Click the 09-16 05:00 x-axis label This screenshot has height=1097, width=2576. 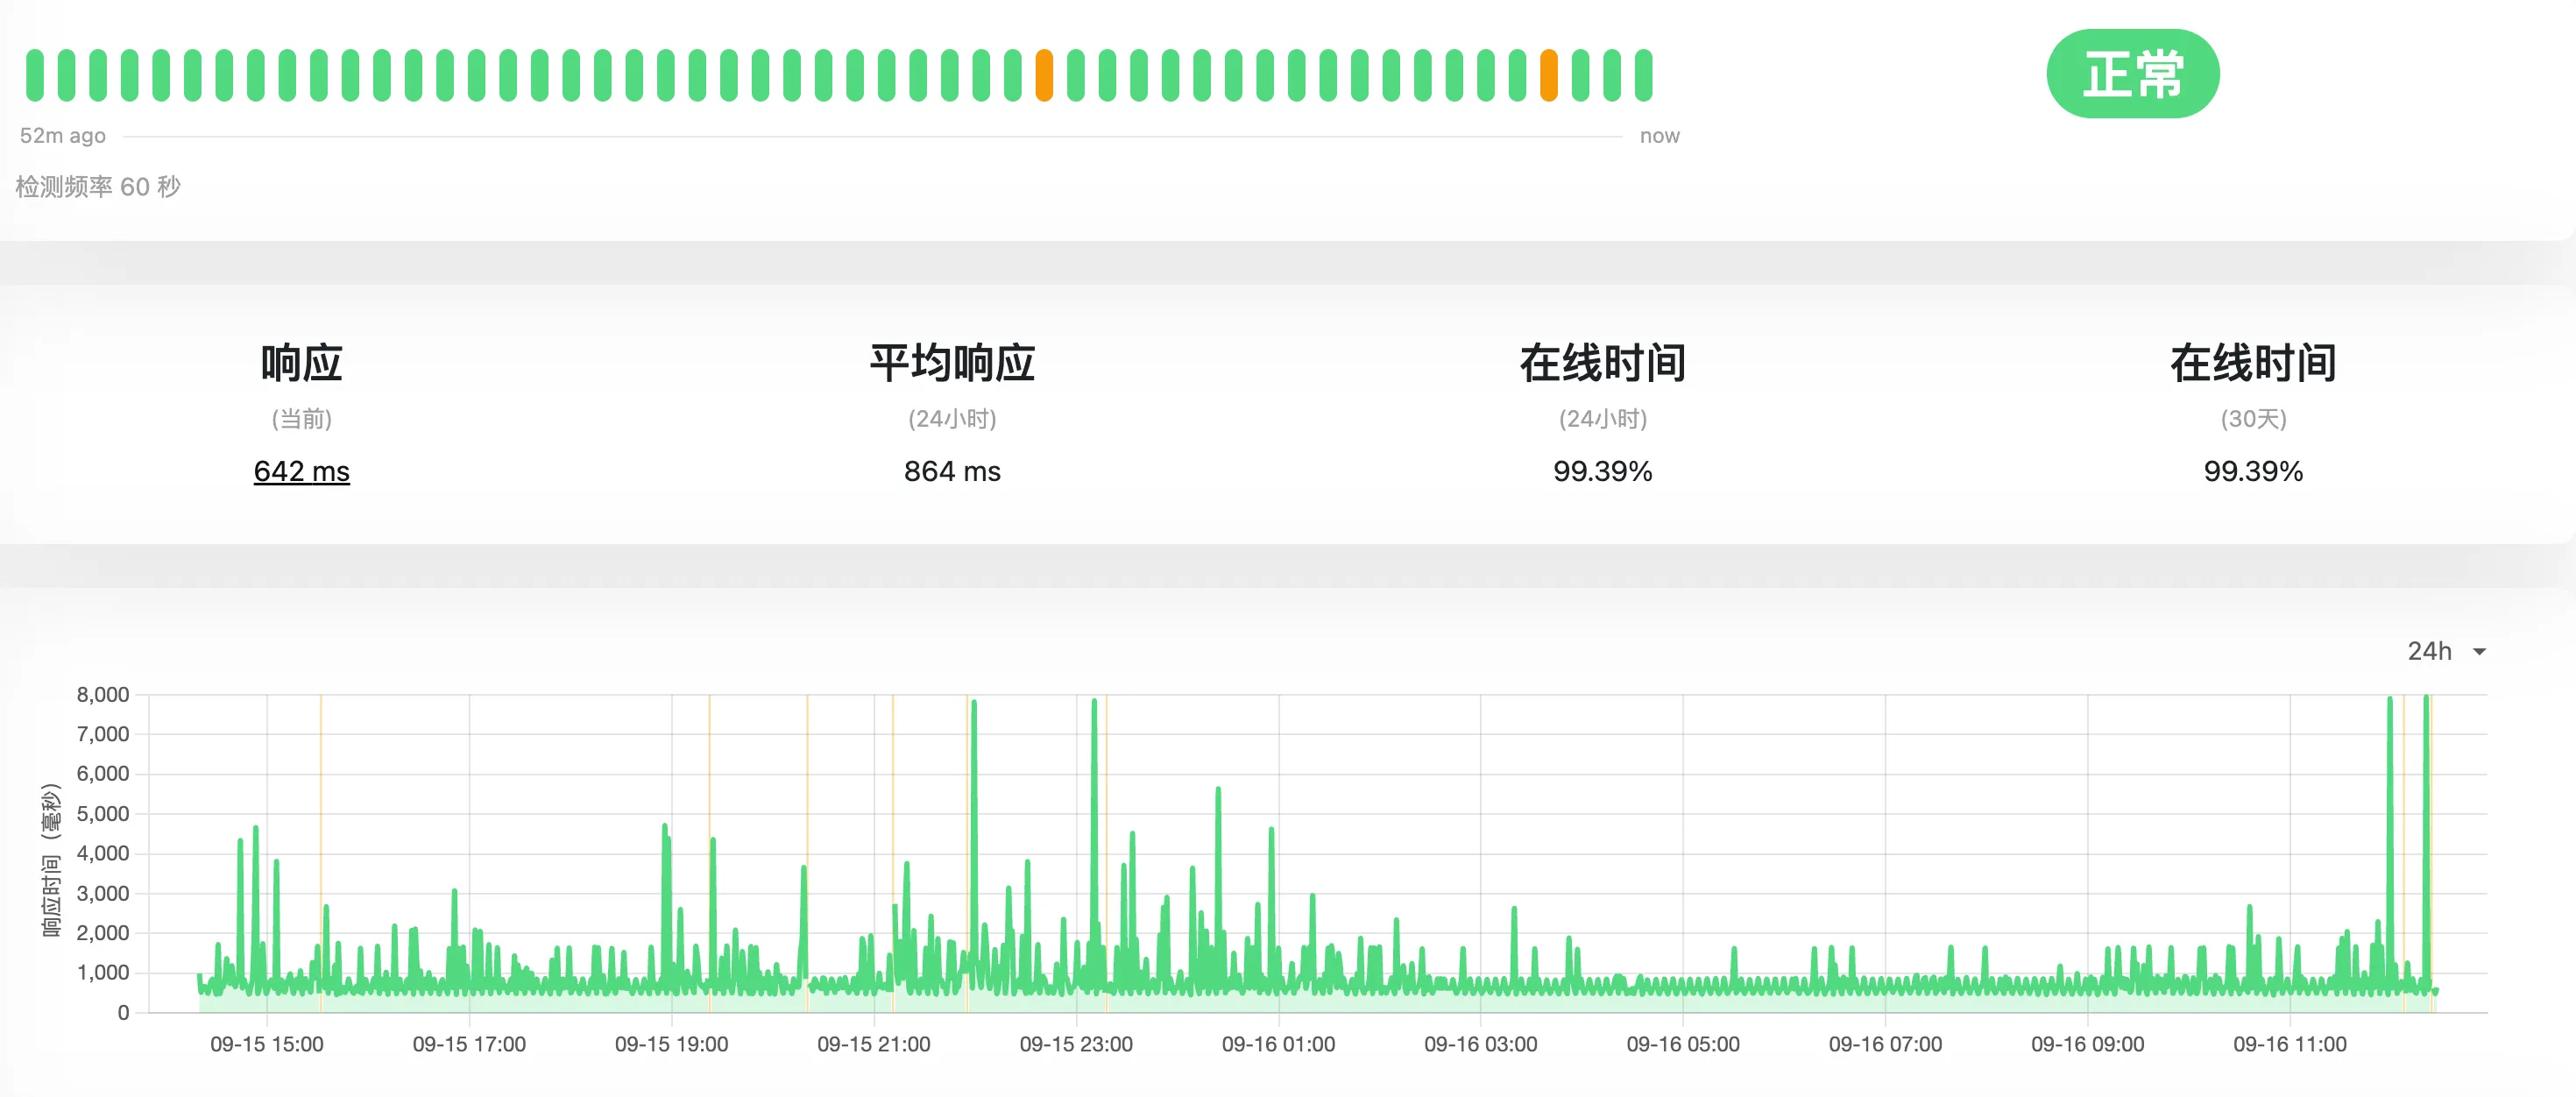[1683, 1044]
